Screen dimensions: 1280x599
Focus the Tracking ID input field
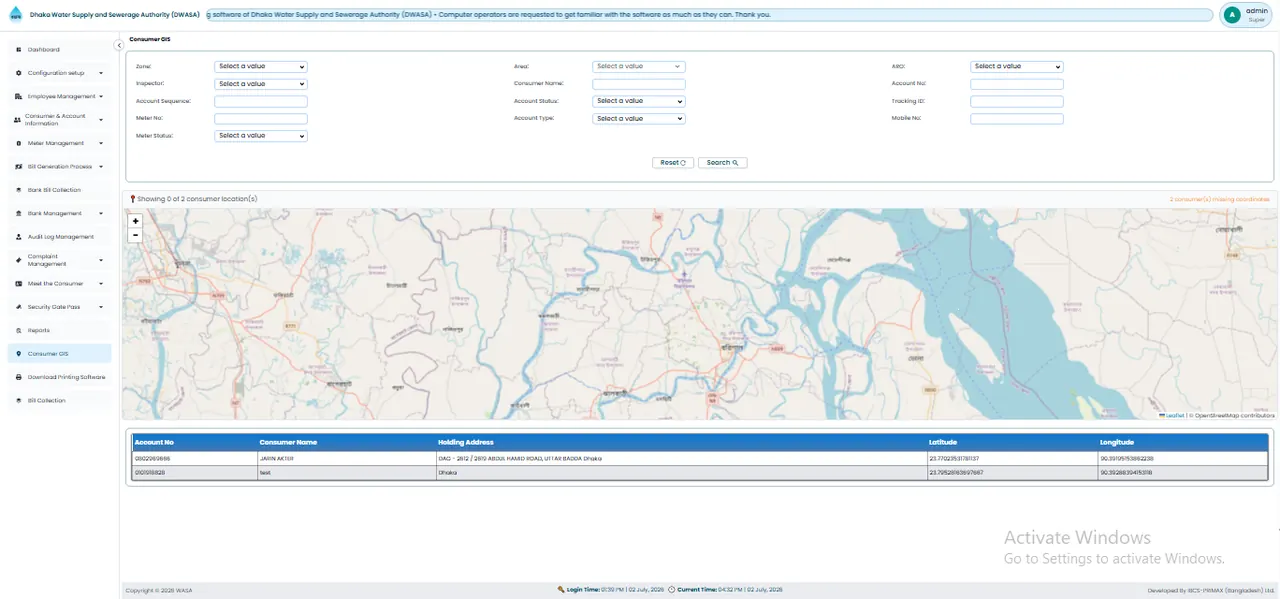[1017, 101]
